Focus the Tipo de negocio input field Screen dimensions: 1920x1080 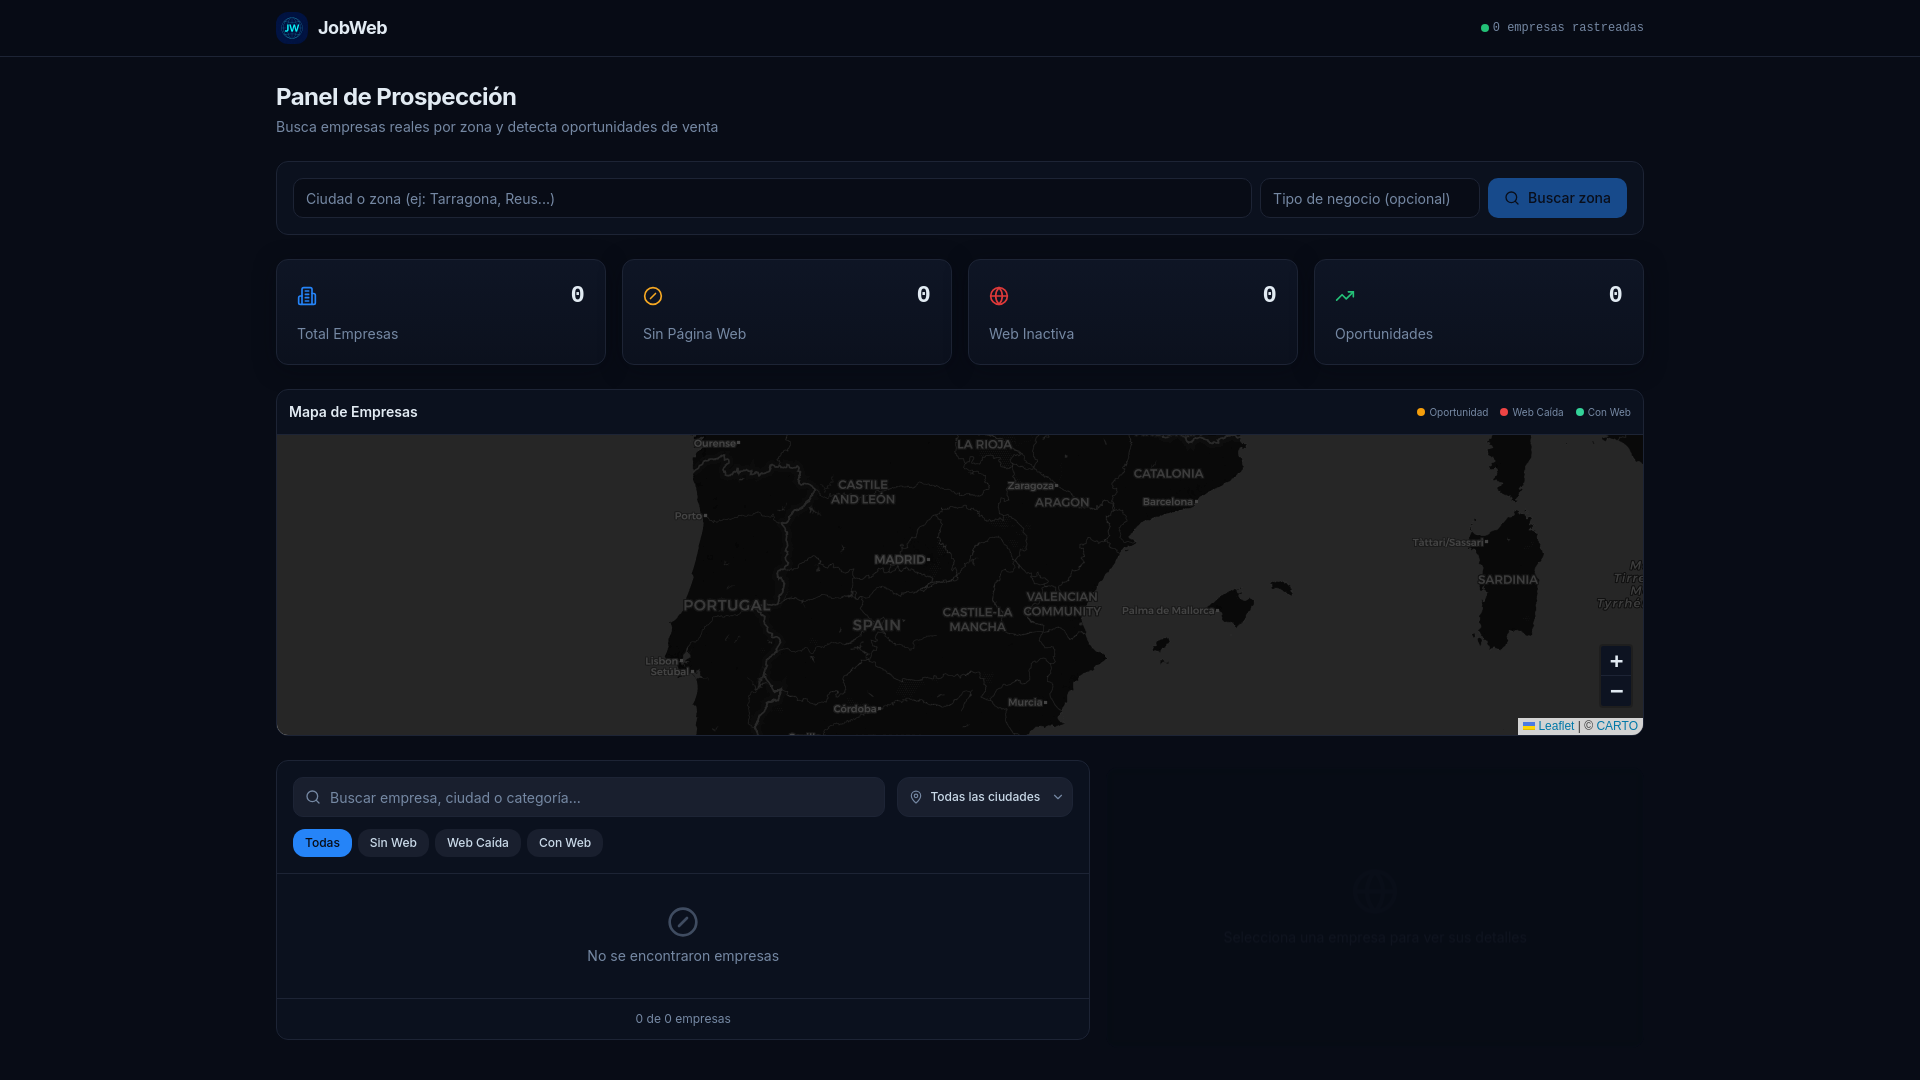tap(1370, 198)
